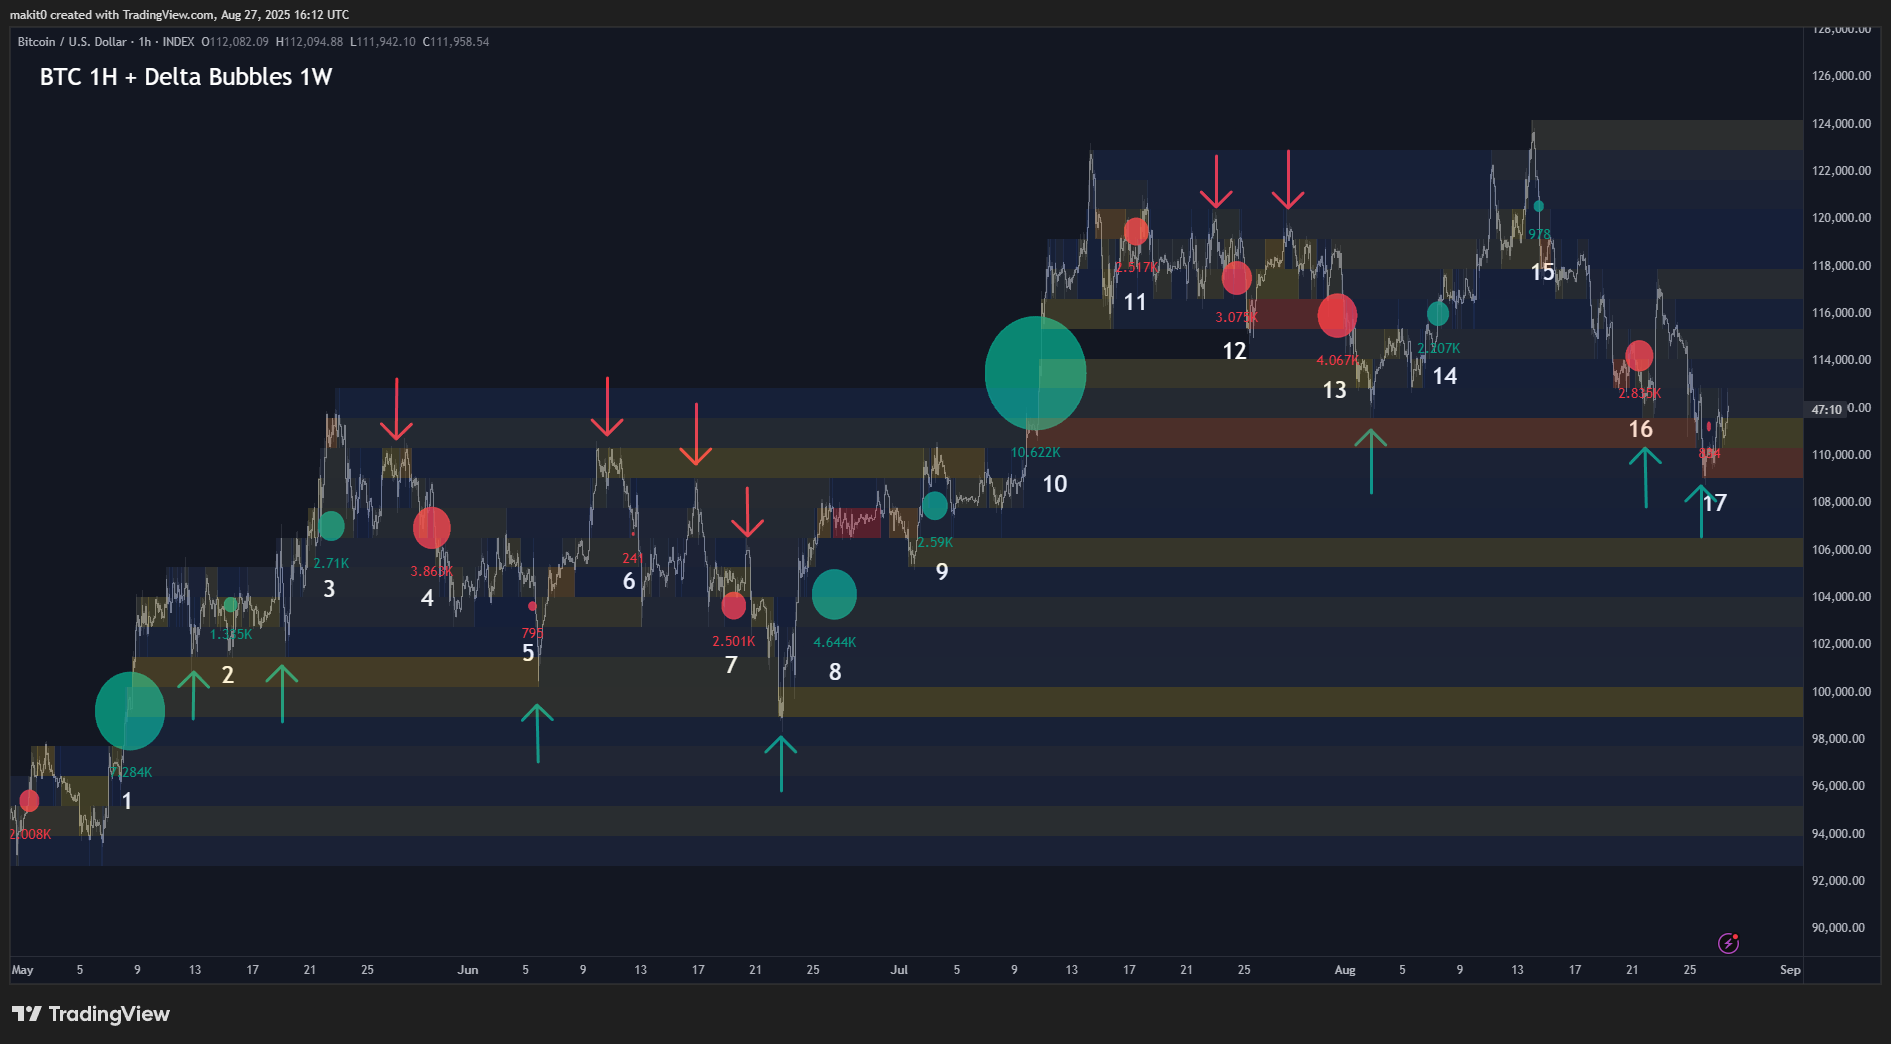Click the high value H112,094.88
The height and width of the screenshot is (1044, 1891).
[309, 42]
